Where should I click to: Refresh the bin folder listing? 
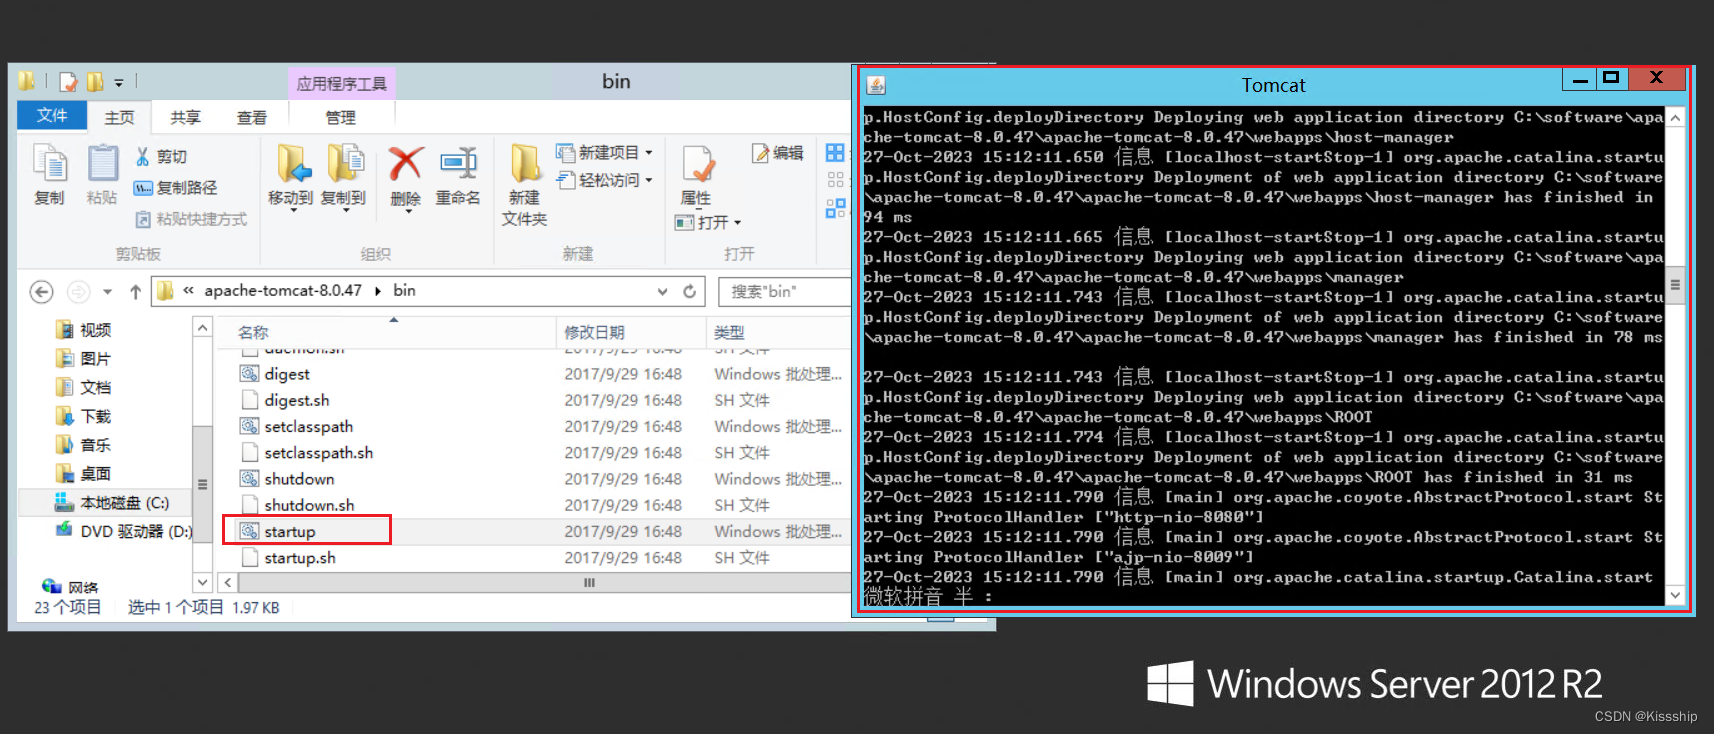point(689,291)
